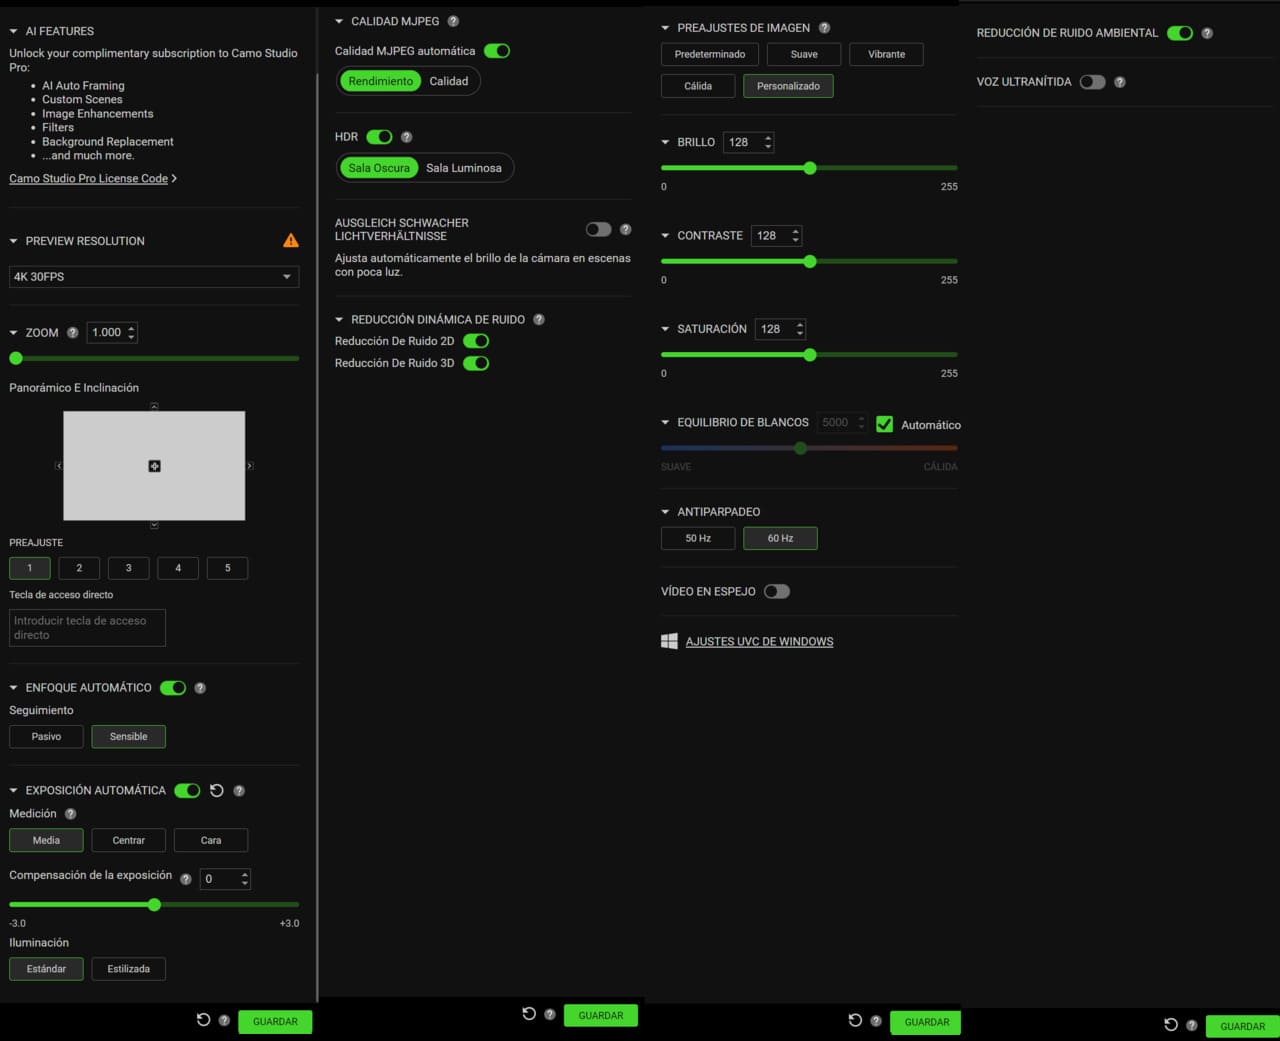Open the Camo Studio Pro License Code link
Image resolution: width=1280 pixels, height=1041 pixels.
coord(88,178)
